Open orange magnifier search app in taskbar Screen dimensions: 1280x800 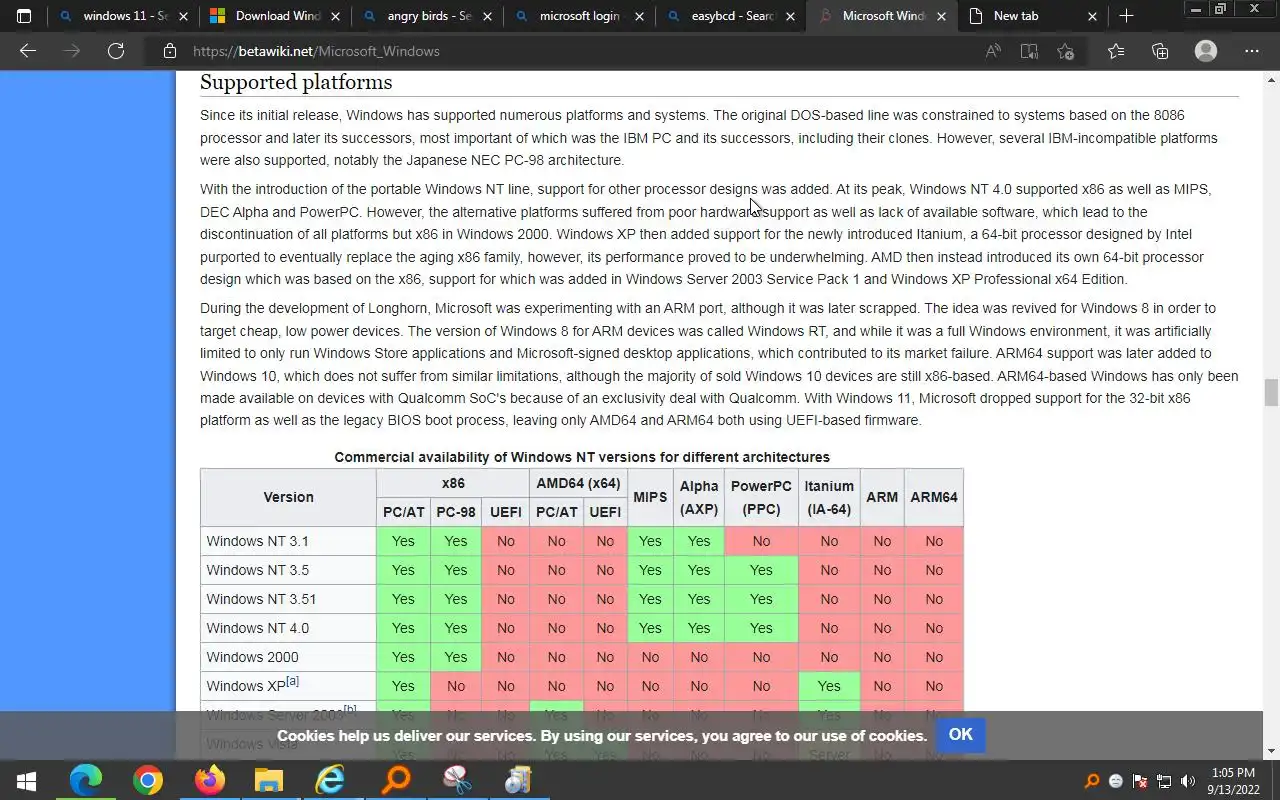point(396,780)
